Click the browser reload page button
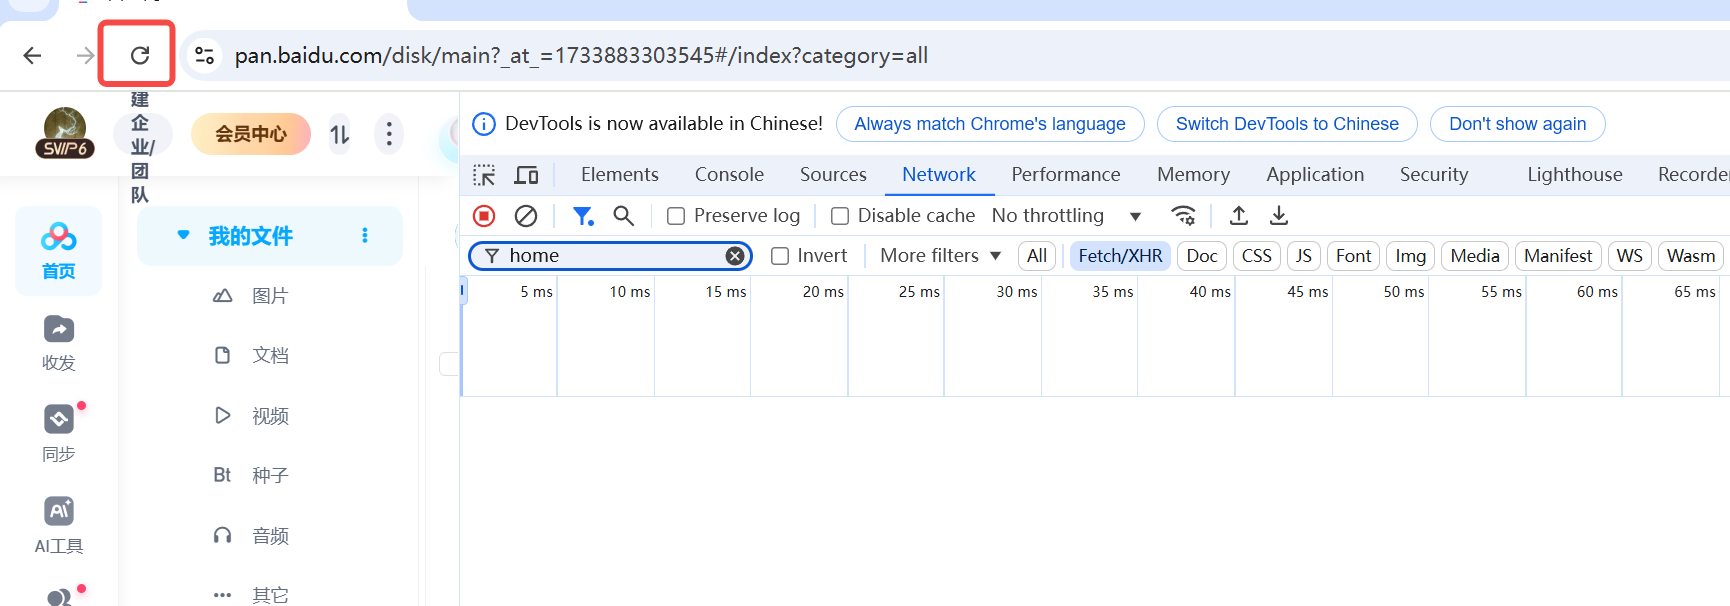 (139, 55)
